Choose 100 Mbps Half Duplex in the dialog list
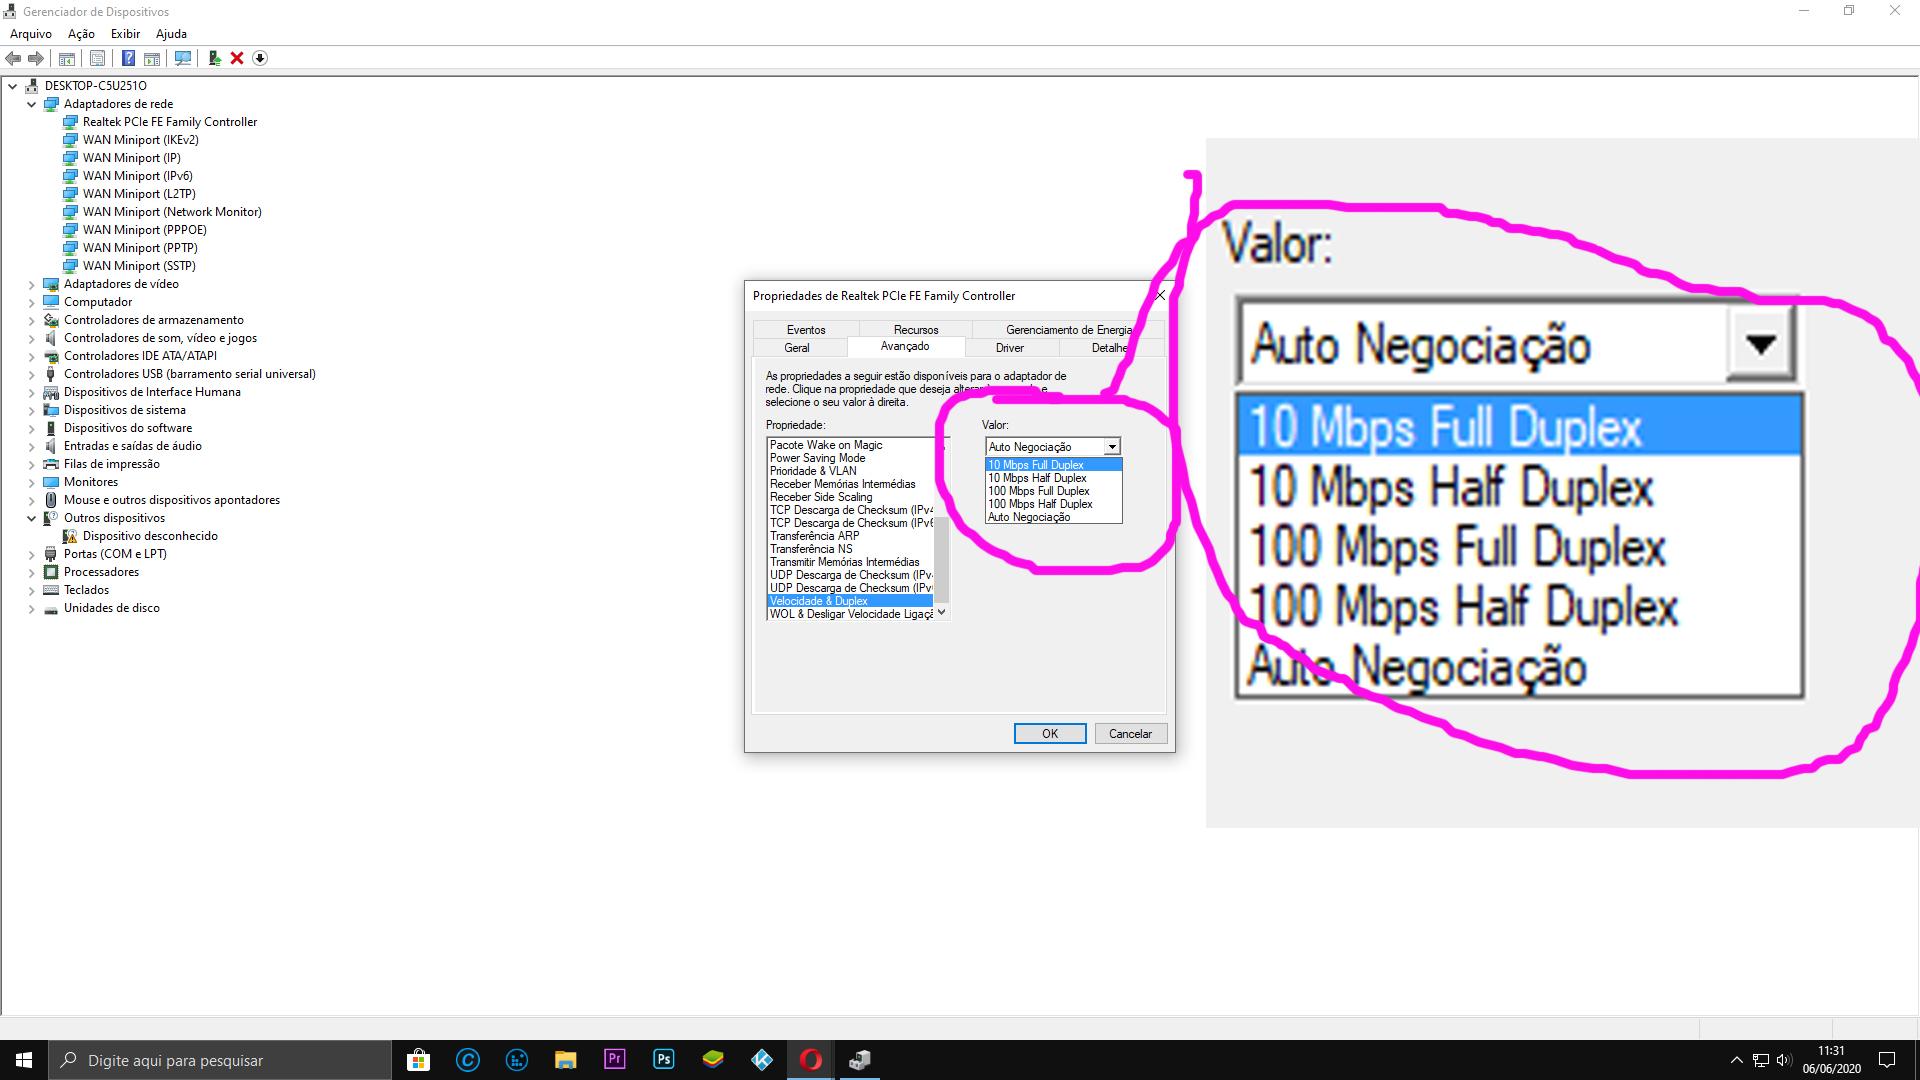1920x1080 pixels. (x=1053, y=504)
